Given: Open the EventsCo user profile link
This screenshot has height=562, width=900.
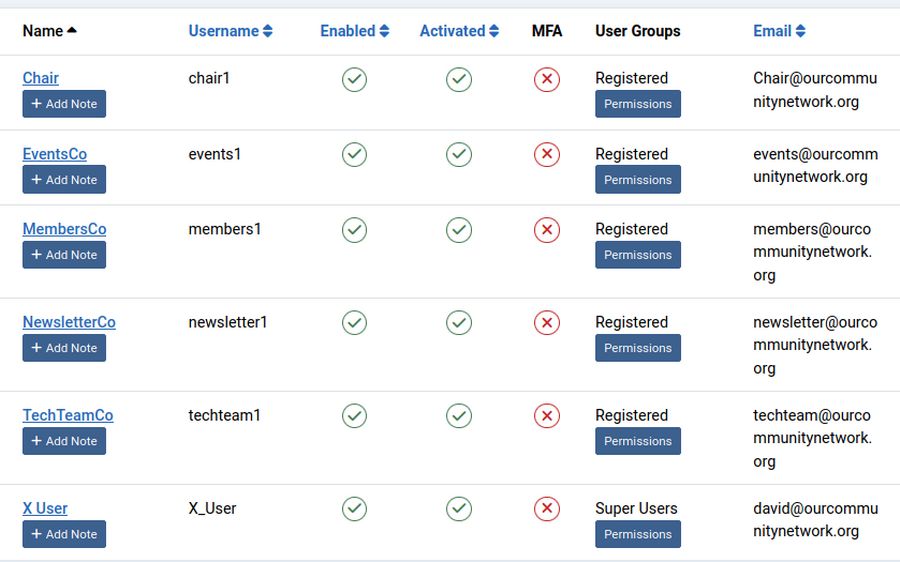Looking at the screenshot, I should 55,154.
